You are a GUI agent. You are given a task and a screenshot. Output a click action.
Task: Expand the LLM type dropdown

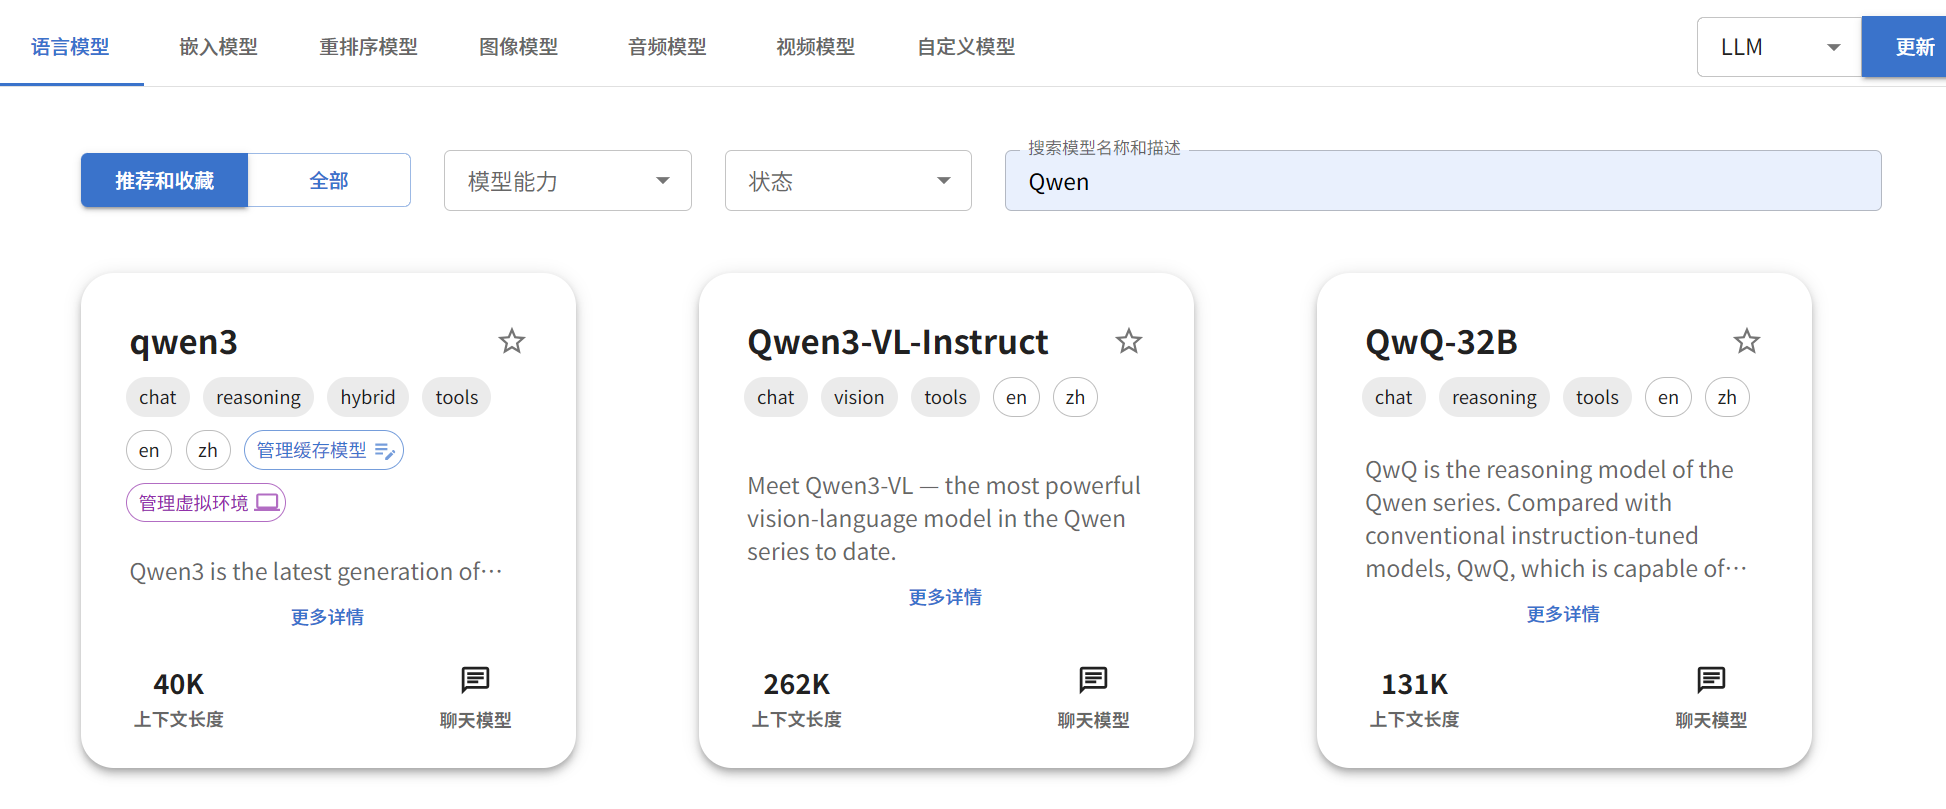(1779, 47)
